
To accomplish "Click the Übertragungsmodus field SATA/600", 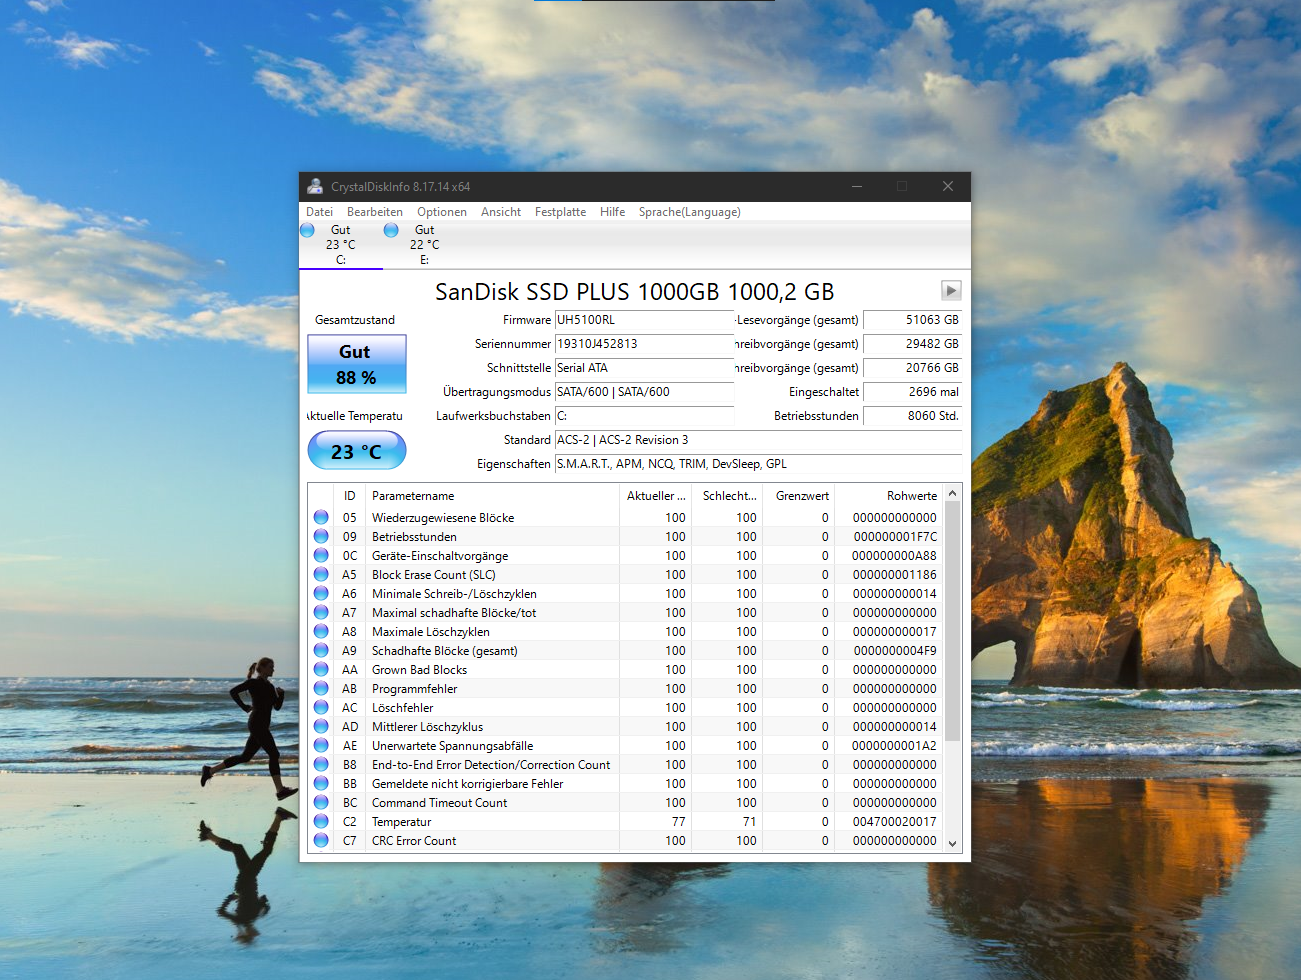I will pyautogui.click(x=644, y=392).
